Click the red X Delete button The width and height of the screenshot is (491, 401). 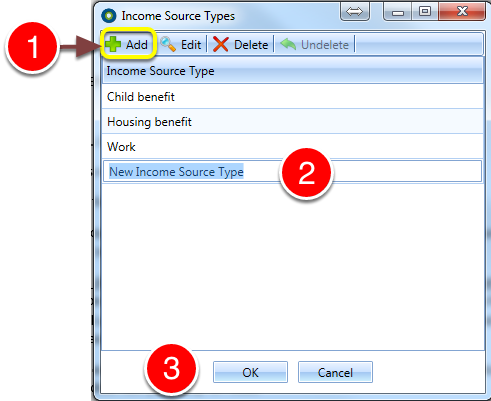pyautogui.click(x=240, y=44)
